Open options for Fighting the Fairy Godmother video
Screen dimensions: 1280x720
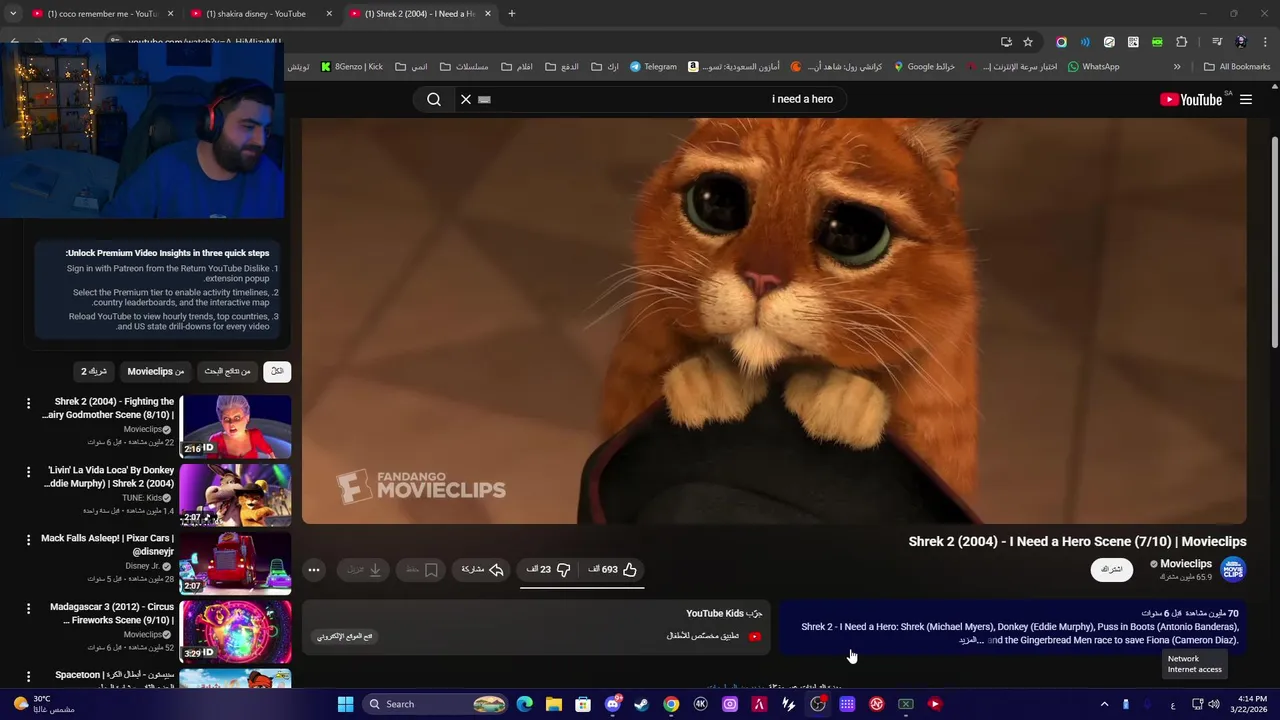pos(28,402)
